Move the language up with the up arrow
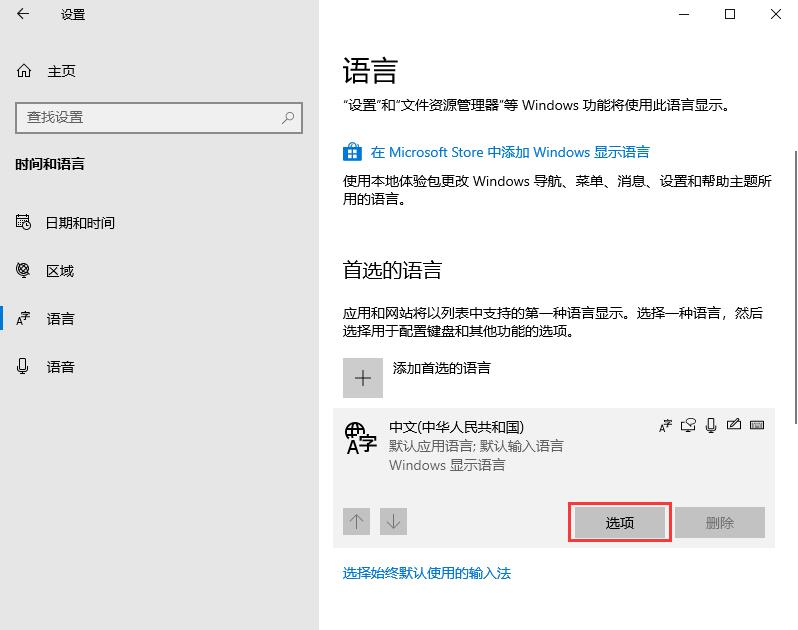 357,521
